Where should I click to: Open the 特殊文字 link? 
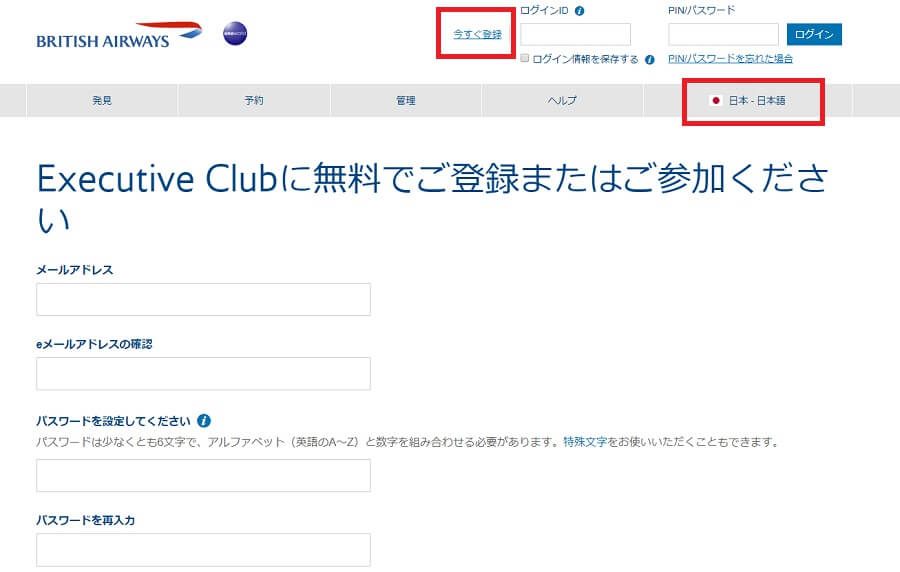click(x=585, y=441)
